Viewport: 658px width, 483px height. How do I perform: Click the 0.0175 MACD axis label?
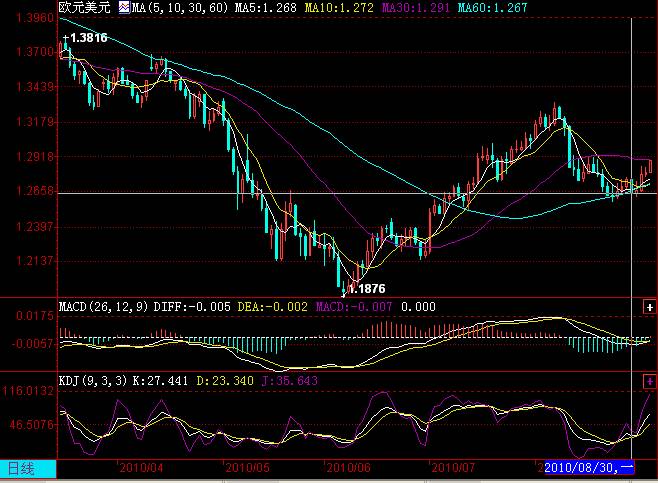[35, 316]
